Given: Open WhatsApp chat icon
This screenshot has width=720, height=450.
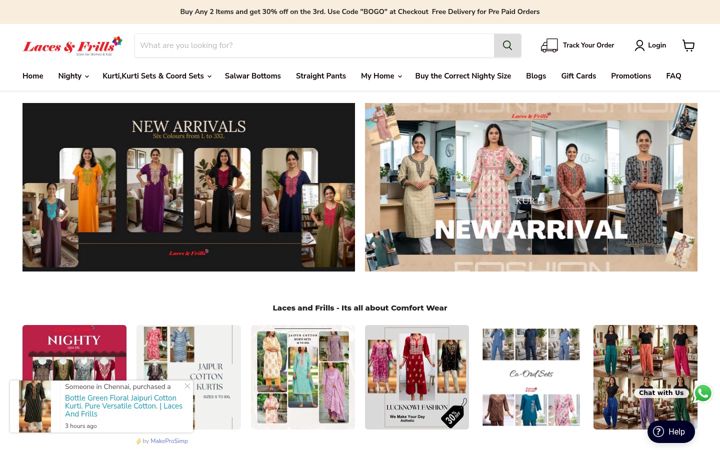Looking at the screenshot, I should click(x=703, y=393).
